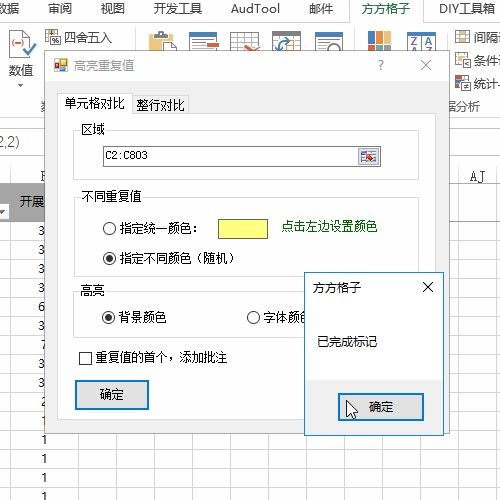
Task: Click the Z-A sort icon in ribbon
Action: [421, 41]
